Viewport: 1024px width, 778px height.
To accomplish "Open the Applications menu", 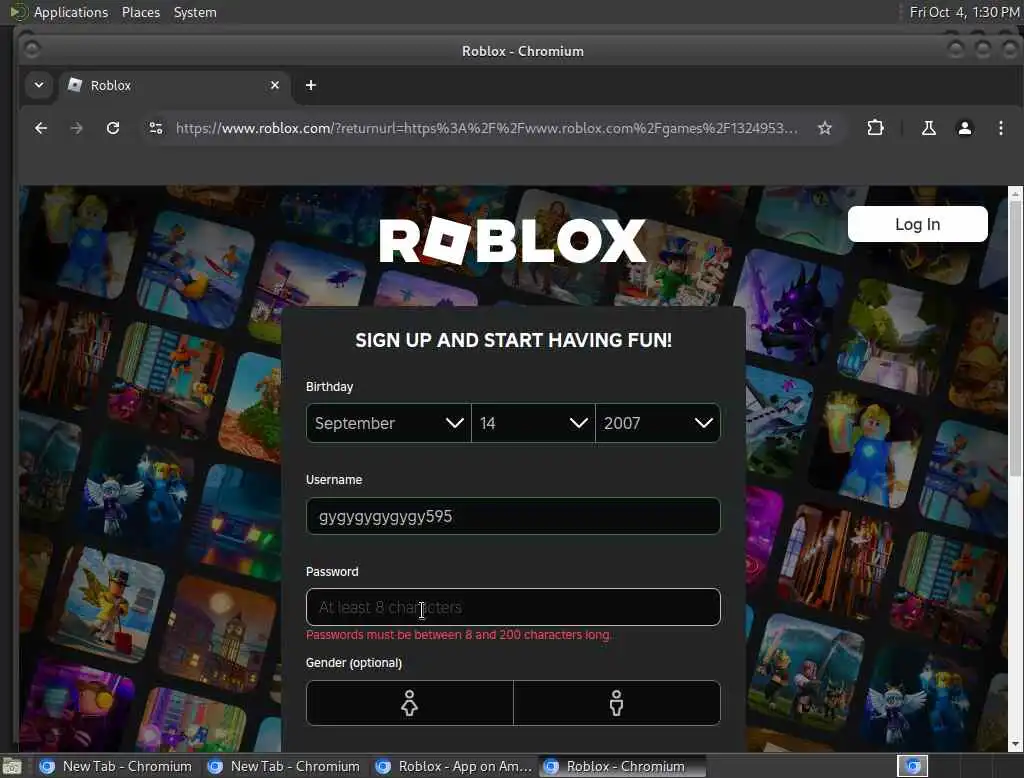I will [x=71, y=12].
